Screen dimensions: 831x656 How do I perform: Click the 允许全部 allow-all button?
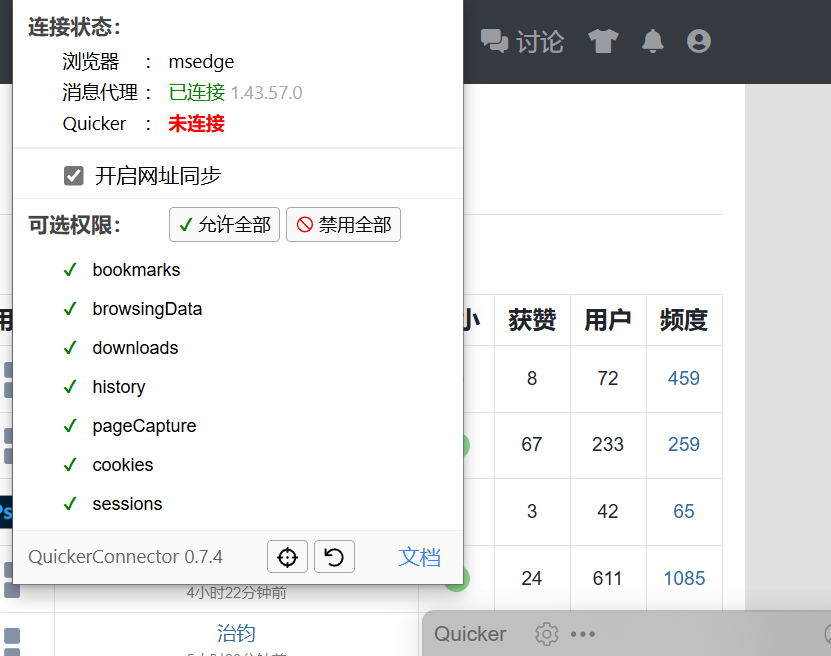[224, 225]
